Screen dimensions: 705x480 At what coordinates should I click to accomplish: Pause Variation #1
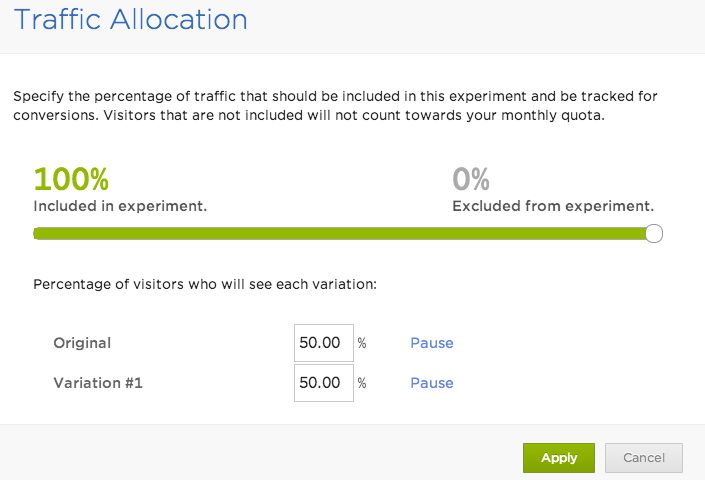tap(431, 383)
